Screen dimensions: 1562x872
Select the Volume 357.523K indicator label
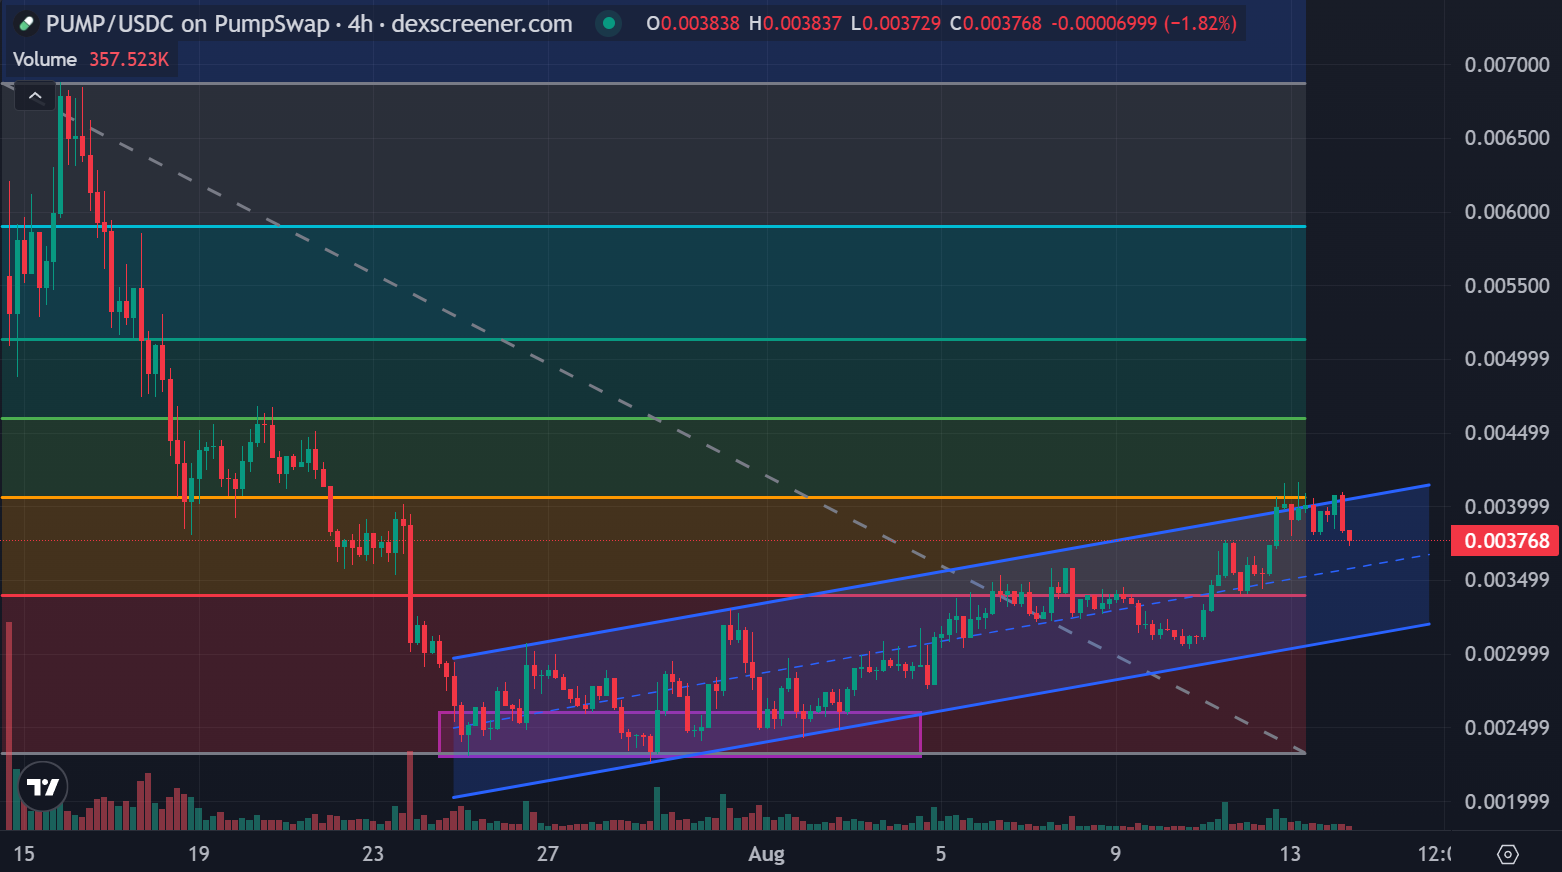(91, 59)
